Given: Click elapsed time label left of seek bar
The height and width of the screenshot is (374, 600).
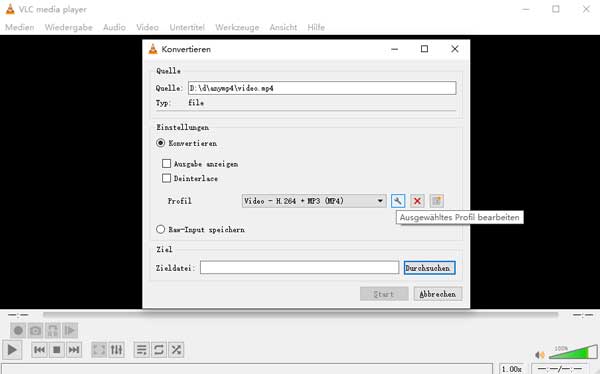Looking at the screenshot, I should [x=18, y=315].
